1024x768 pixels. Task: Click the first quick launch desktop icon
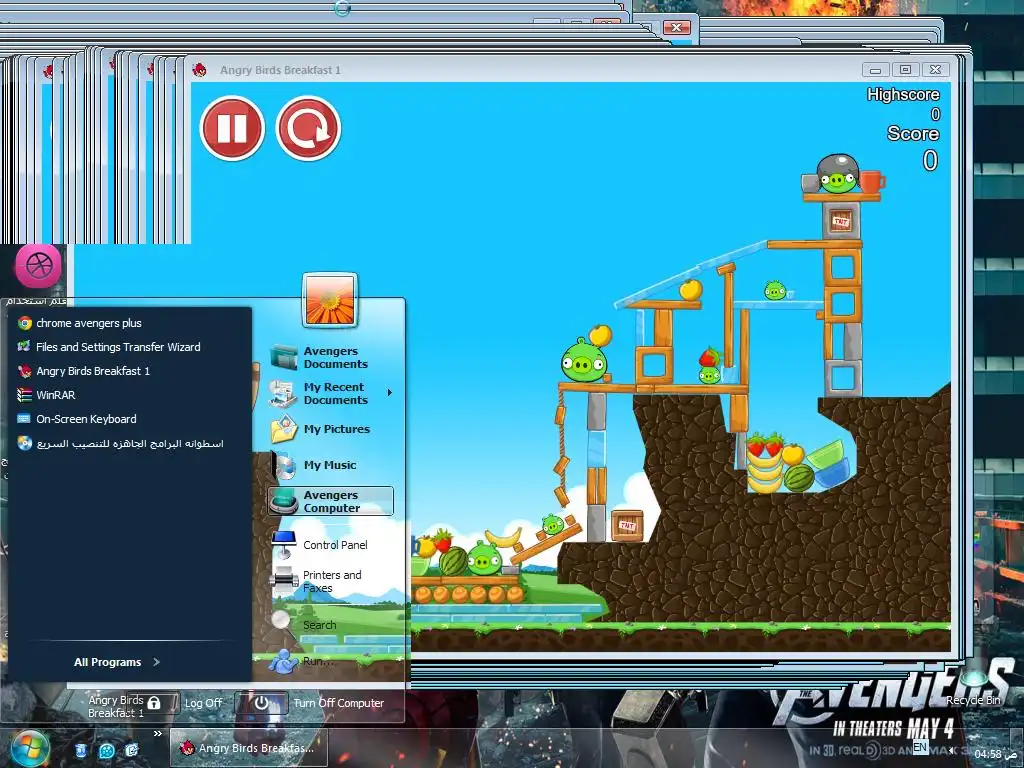(81, 750)
